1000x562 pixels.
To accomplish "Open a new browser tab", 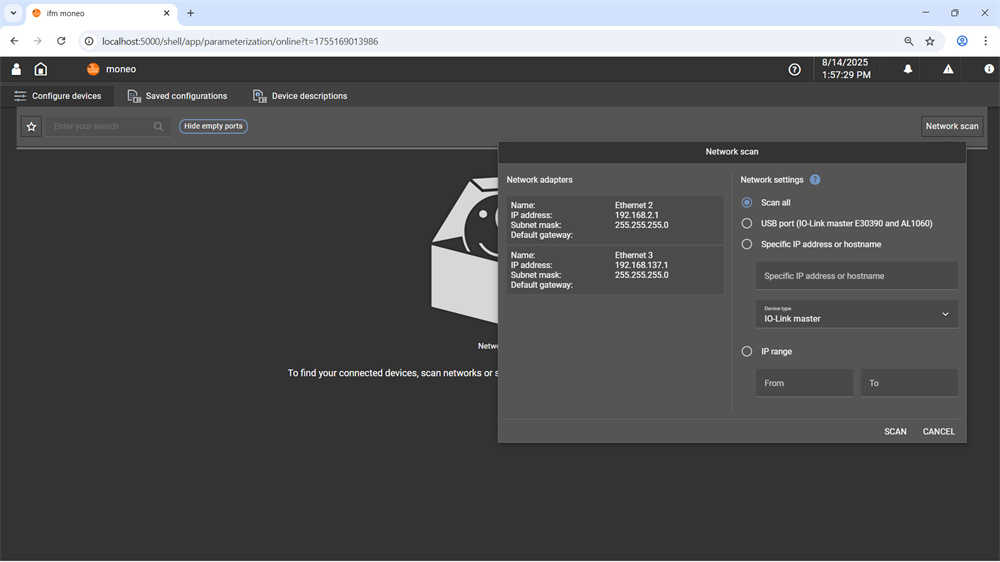I will [190, 13].
